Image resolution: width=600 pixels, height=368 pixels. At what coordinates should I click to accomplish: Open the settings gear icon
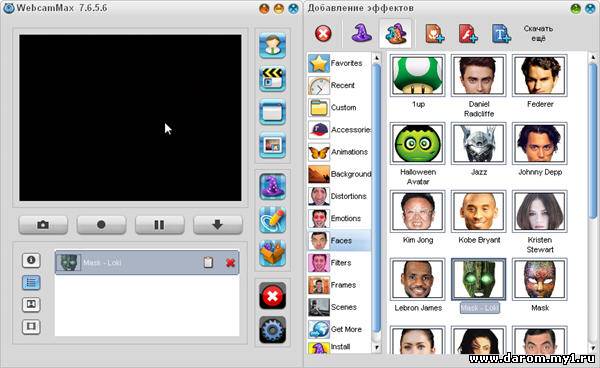[272, 329]
